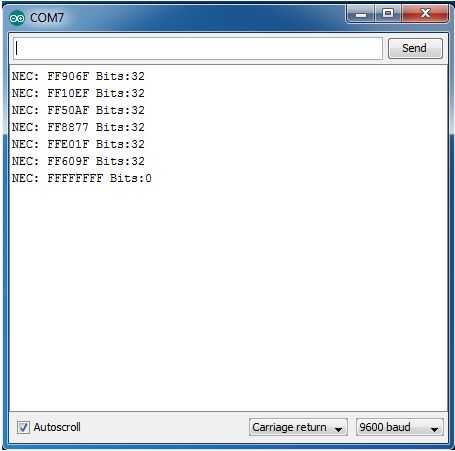Image resolution: width=455 pixels, height=451 pixels.
Task: Click the arrow on Carriage return dropdown
Action: (338, 429)
